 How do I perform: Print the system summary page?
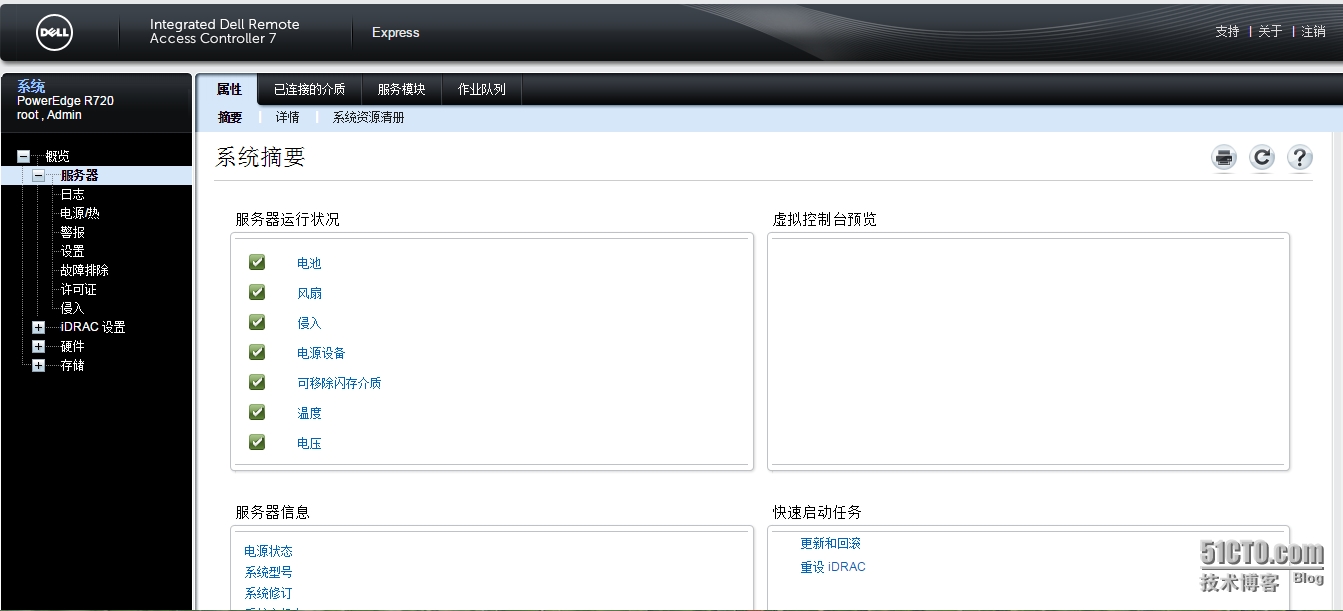click(1224, 157)
